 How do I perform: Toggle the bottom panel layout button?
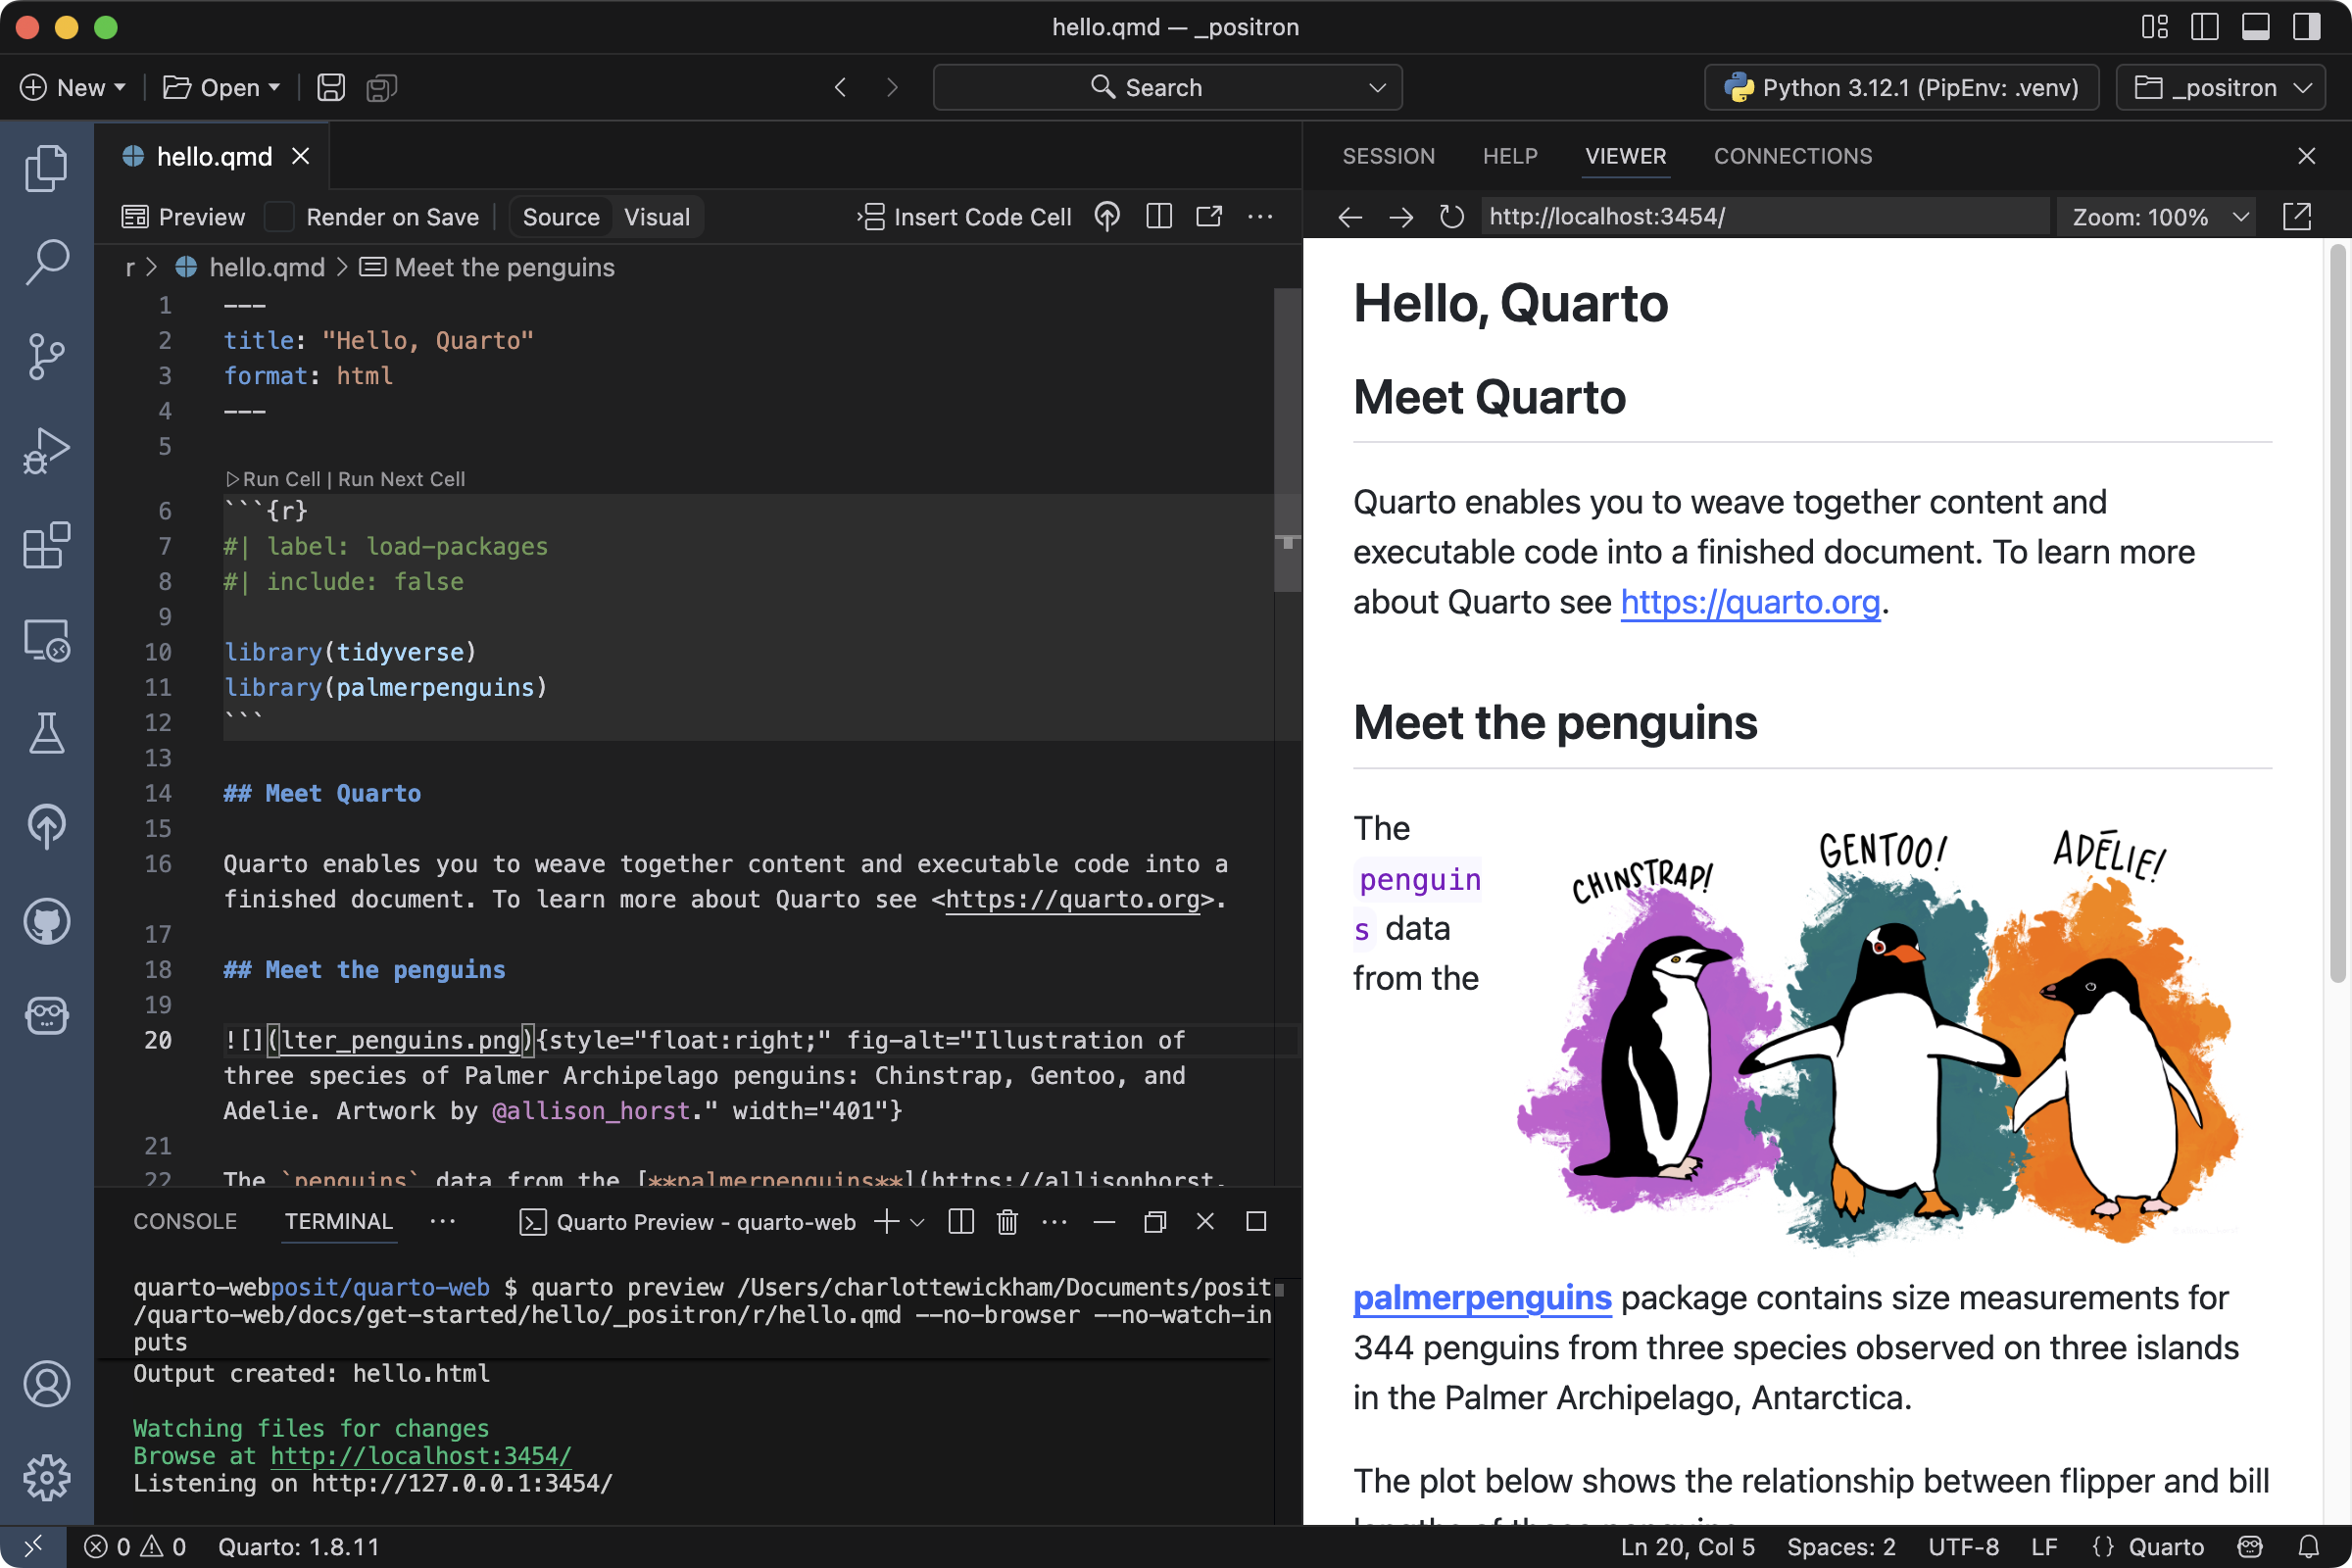coord(2255,27)
